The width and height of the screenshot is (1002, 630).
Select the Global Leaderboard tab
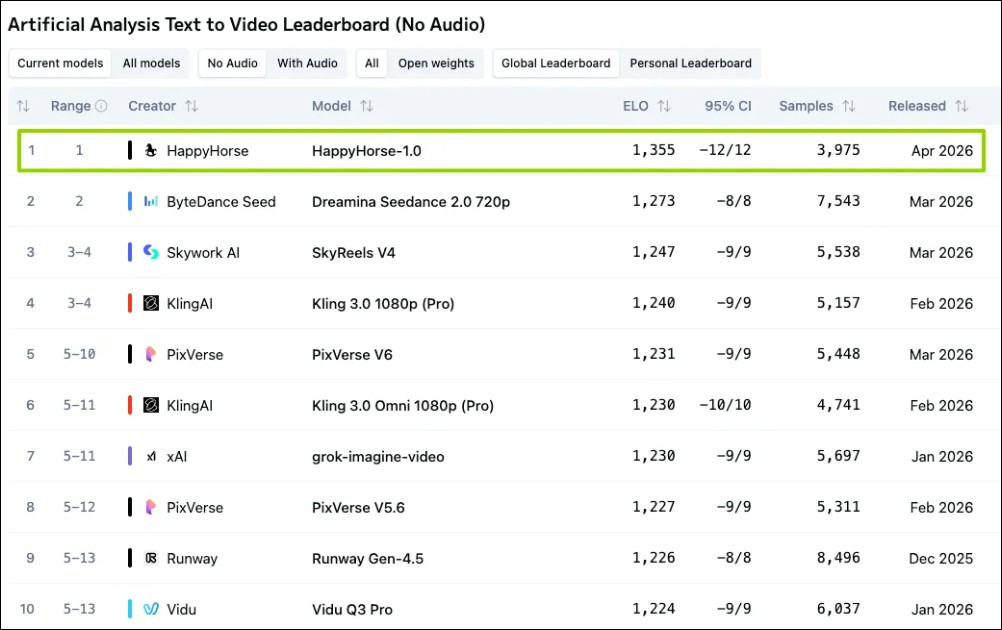coord(556,63)
